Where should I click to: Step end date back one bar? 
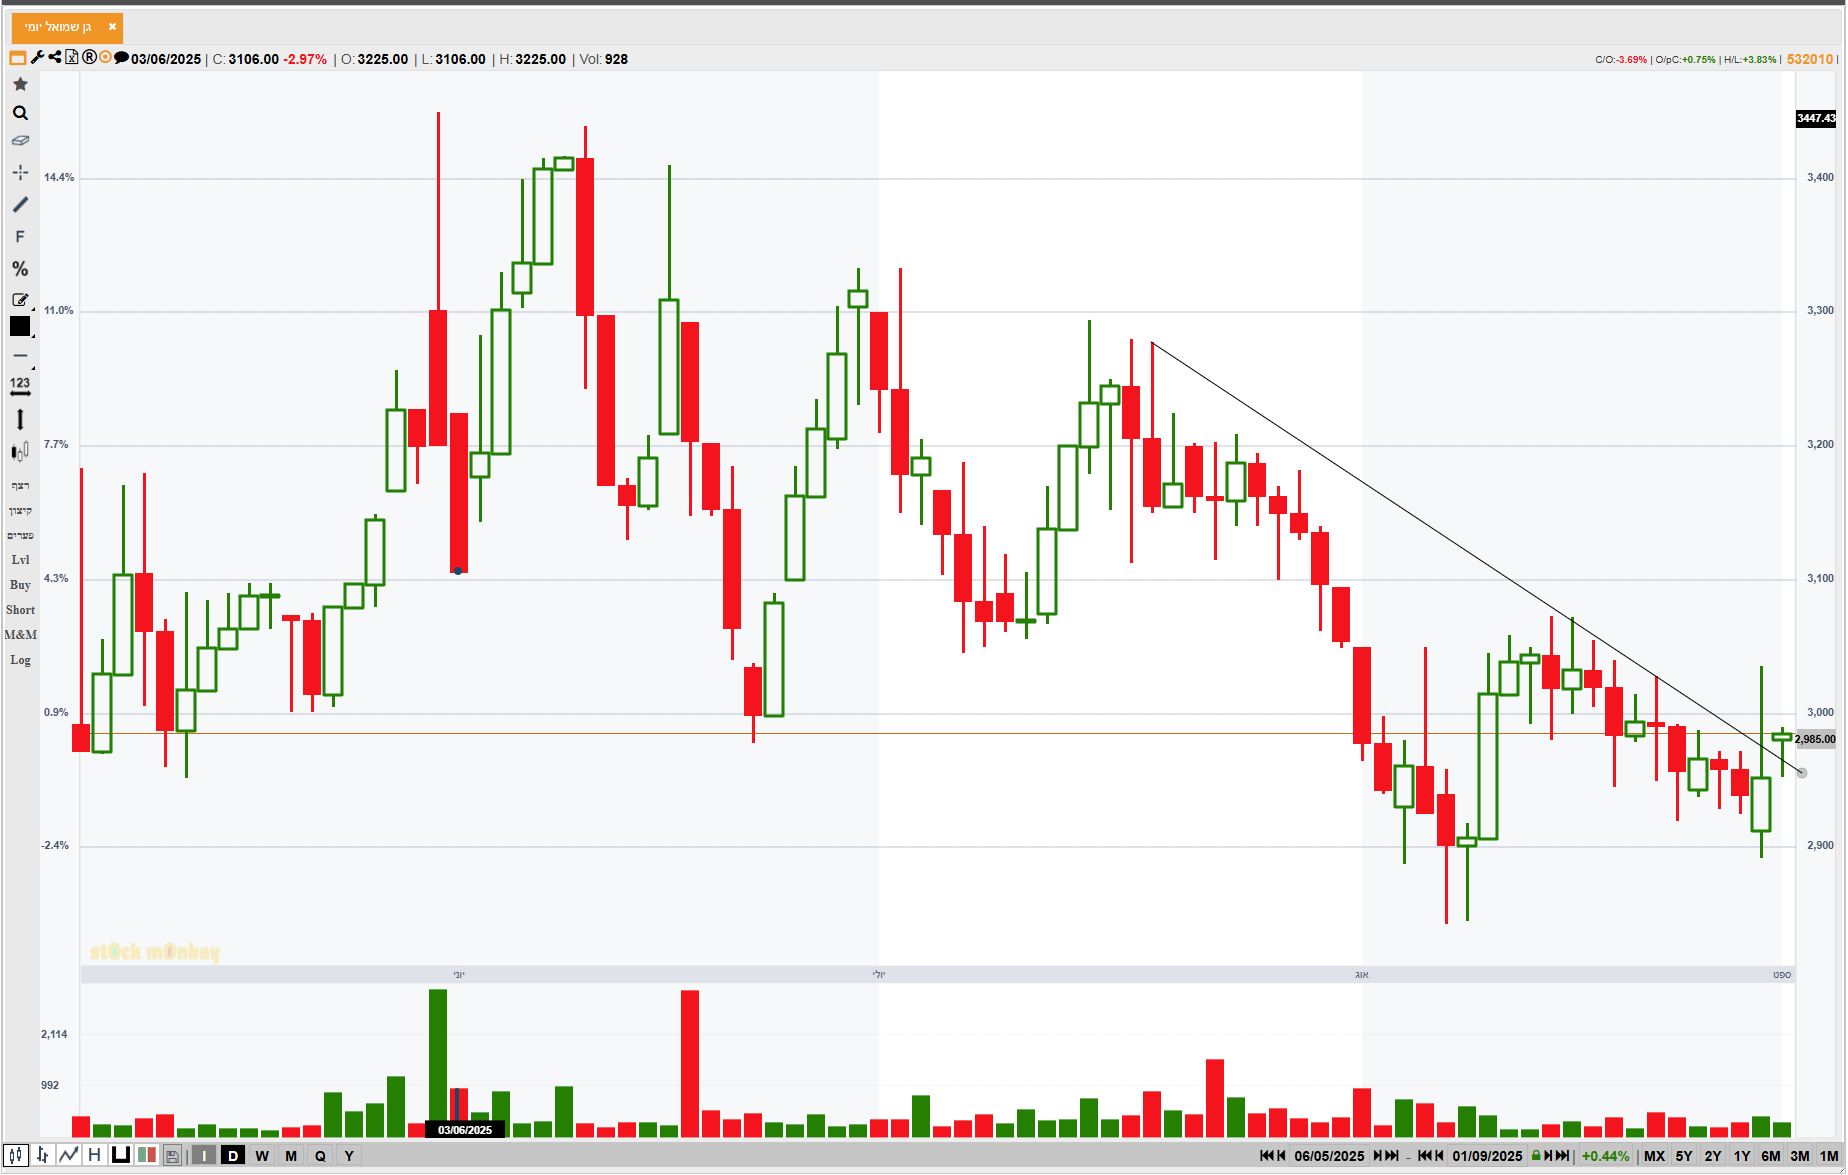coord(1439,1156)
